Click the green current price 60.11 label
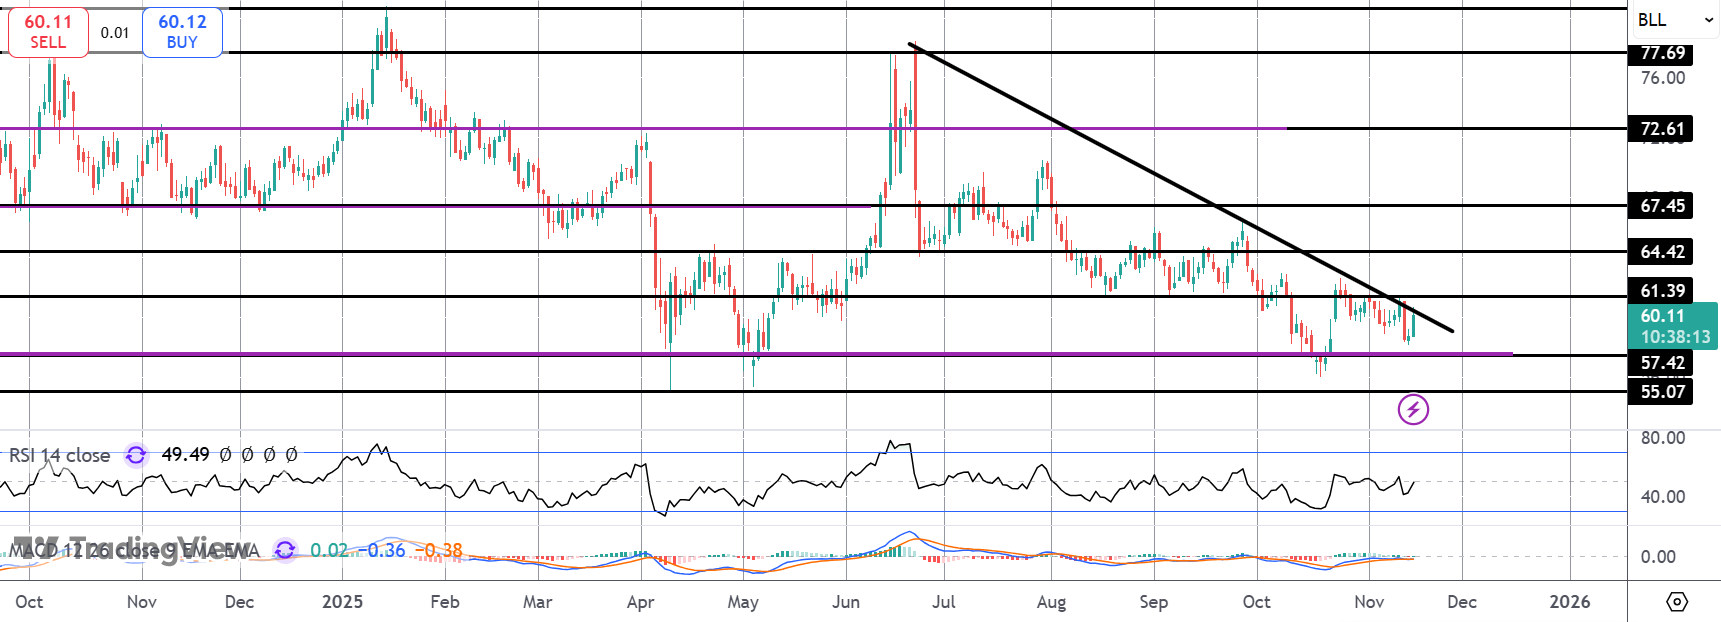This screenshot has height=622, width=1721. pos(1673,326)
